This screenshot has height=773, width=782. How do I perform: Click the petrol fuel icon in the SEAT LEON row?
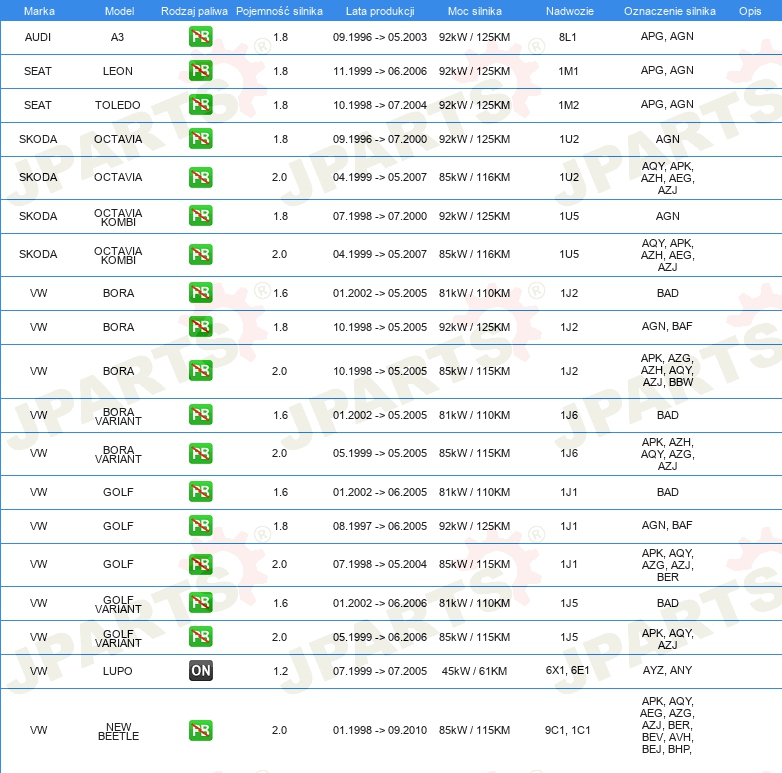200,71
